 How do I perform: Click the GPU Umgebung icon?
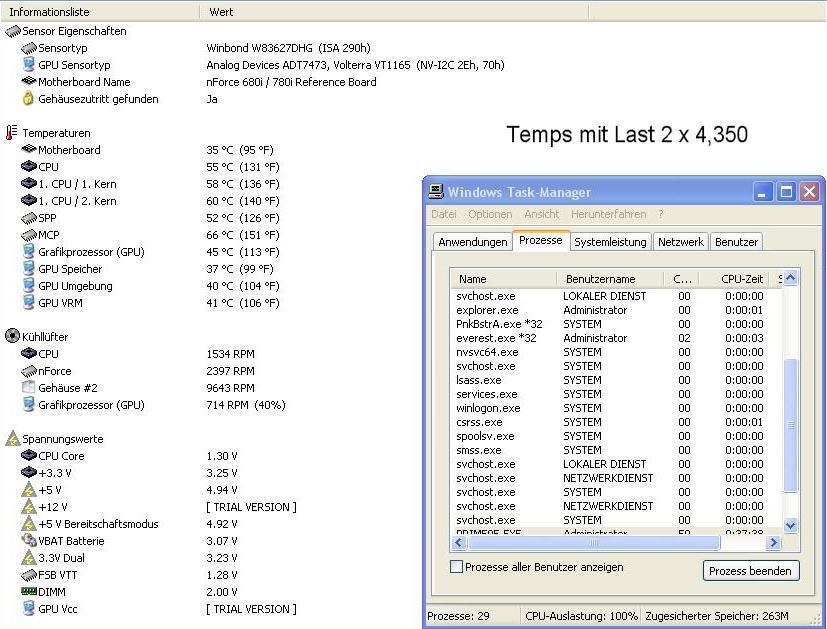[x=29, y=285]
